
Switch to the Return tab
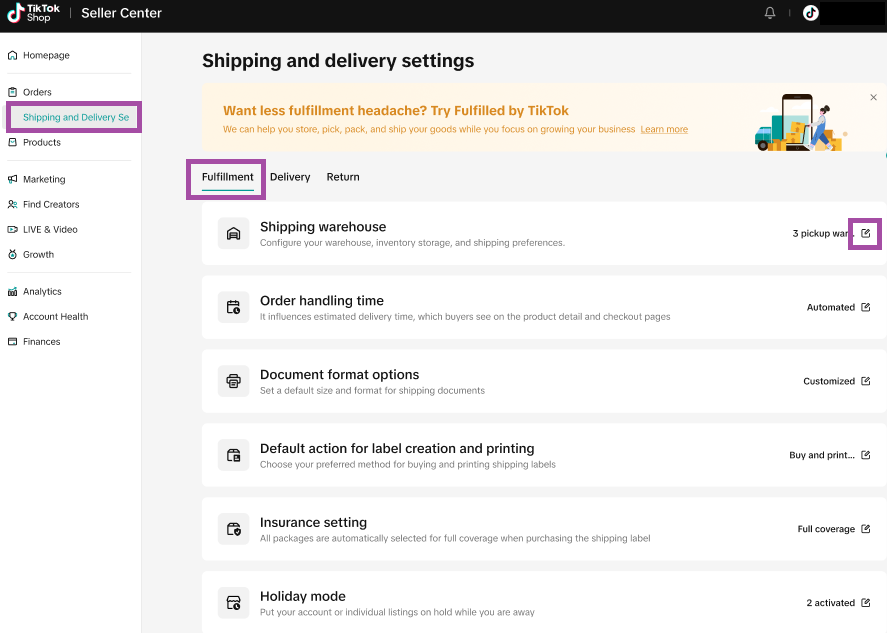(x=343, y=177)
